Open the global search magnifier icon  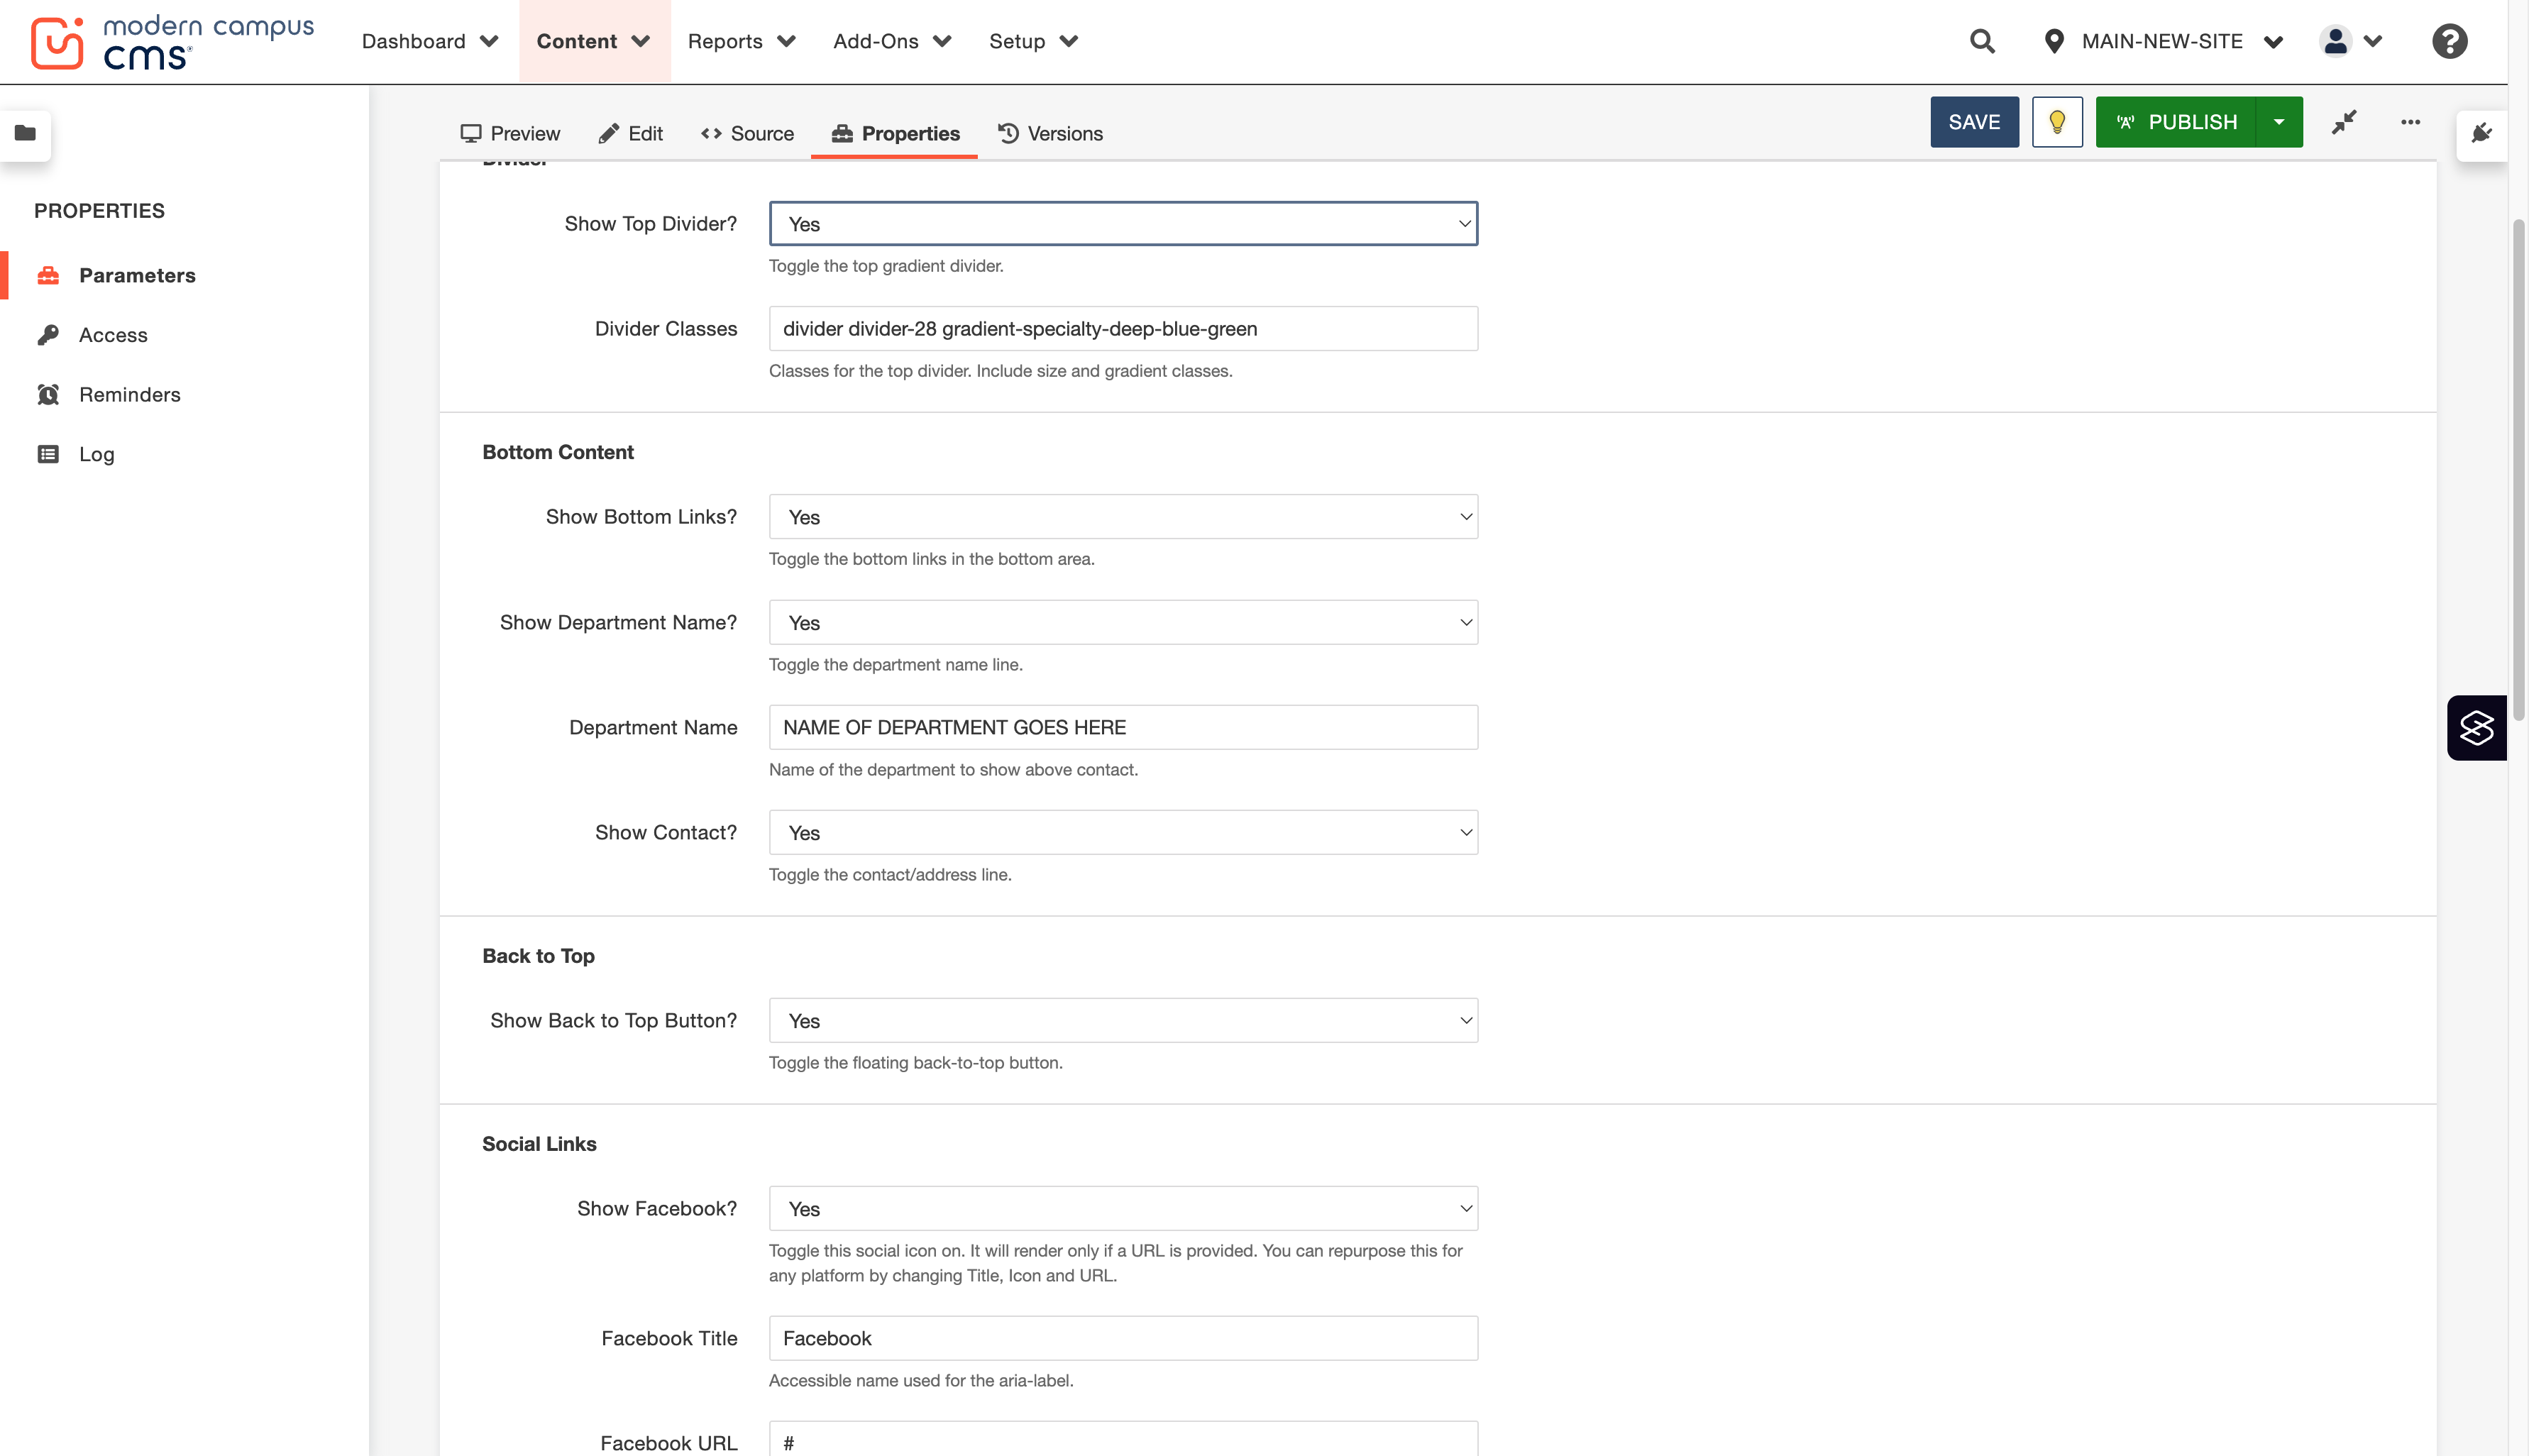1982,41
